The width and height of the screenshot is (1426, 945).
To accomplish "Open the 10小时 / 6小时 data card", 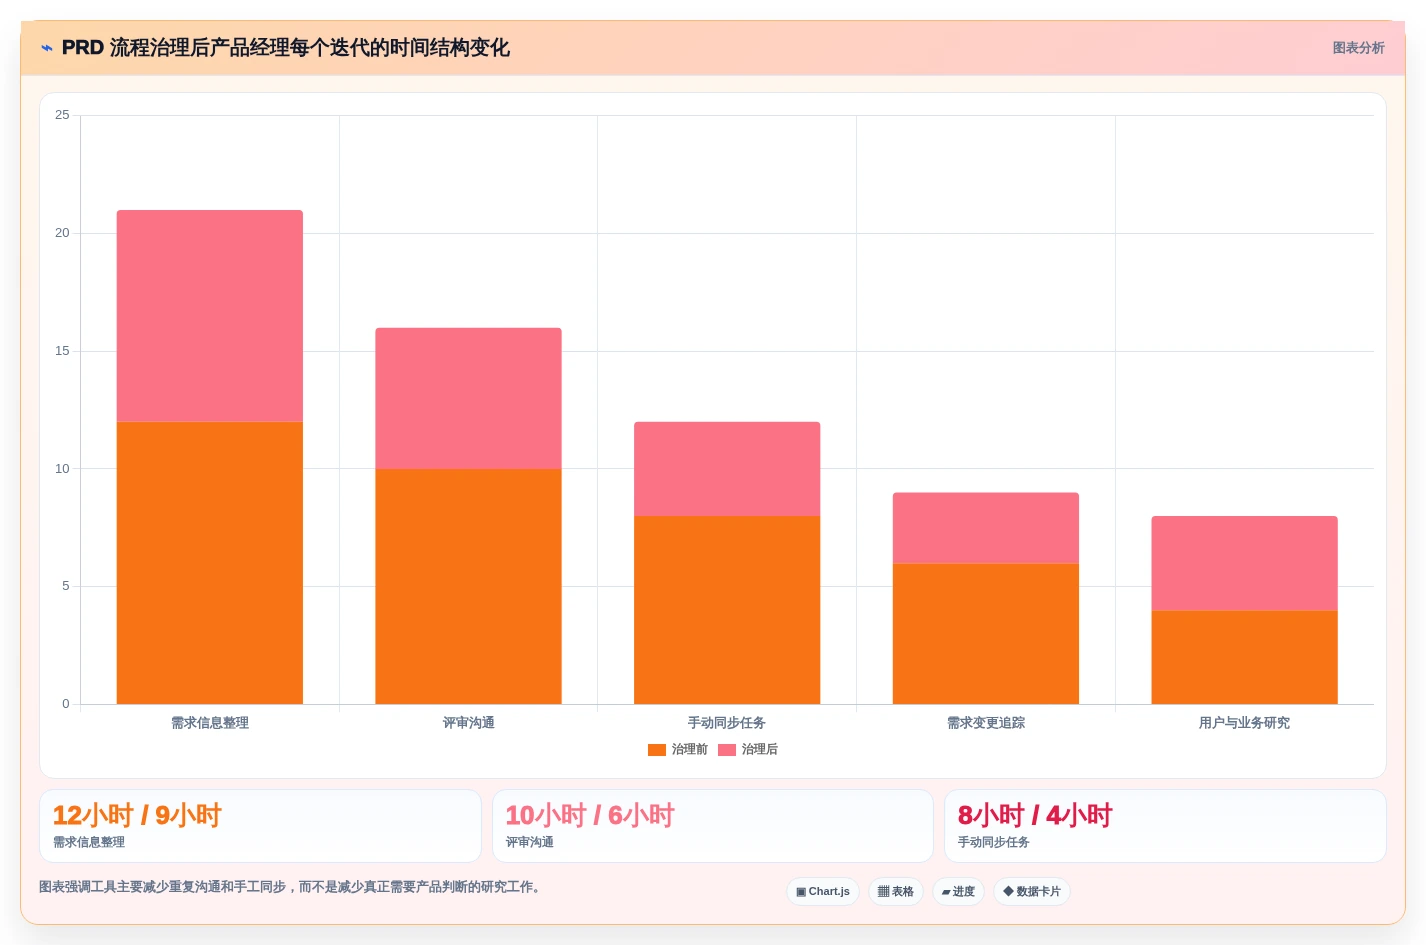I will pos(712,826).
